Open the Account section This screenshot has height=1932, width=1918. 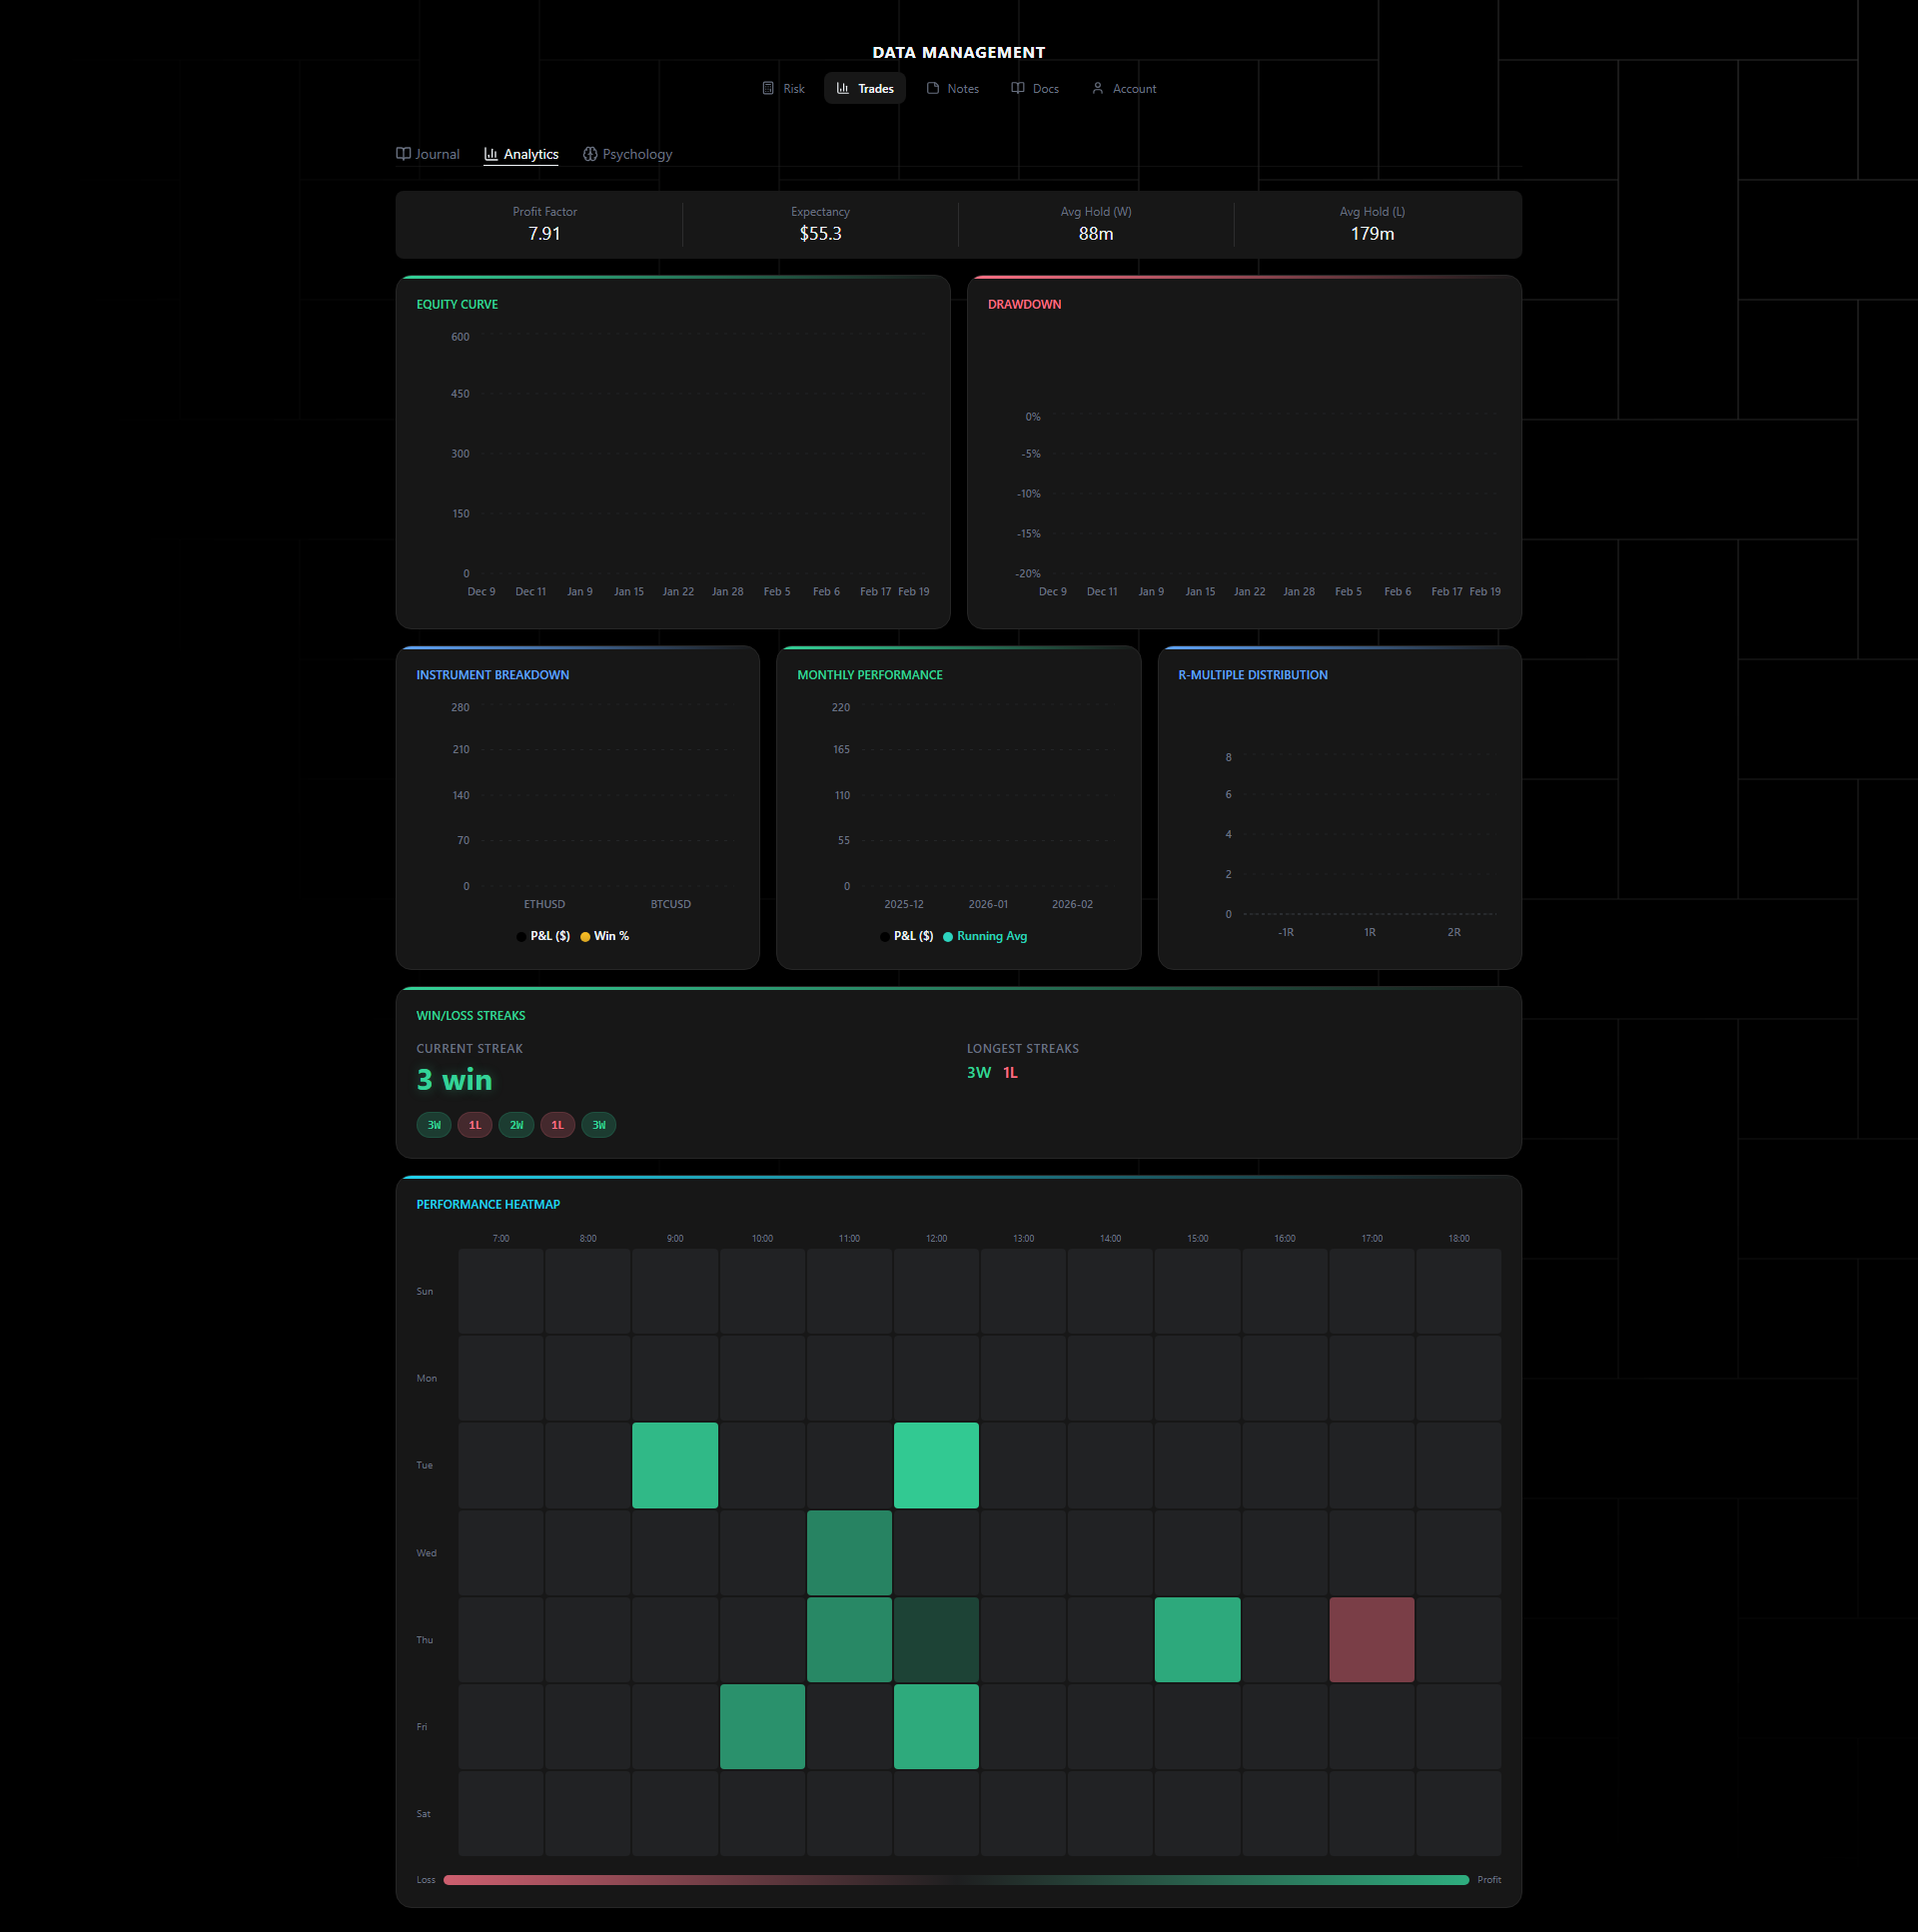[1134, 89]
